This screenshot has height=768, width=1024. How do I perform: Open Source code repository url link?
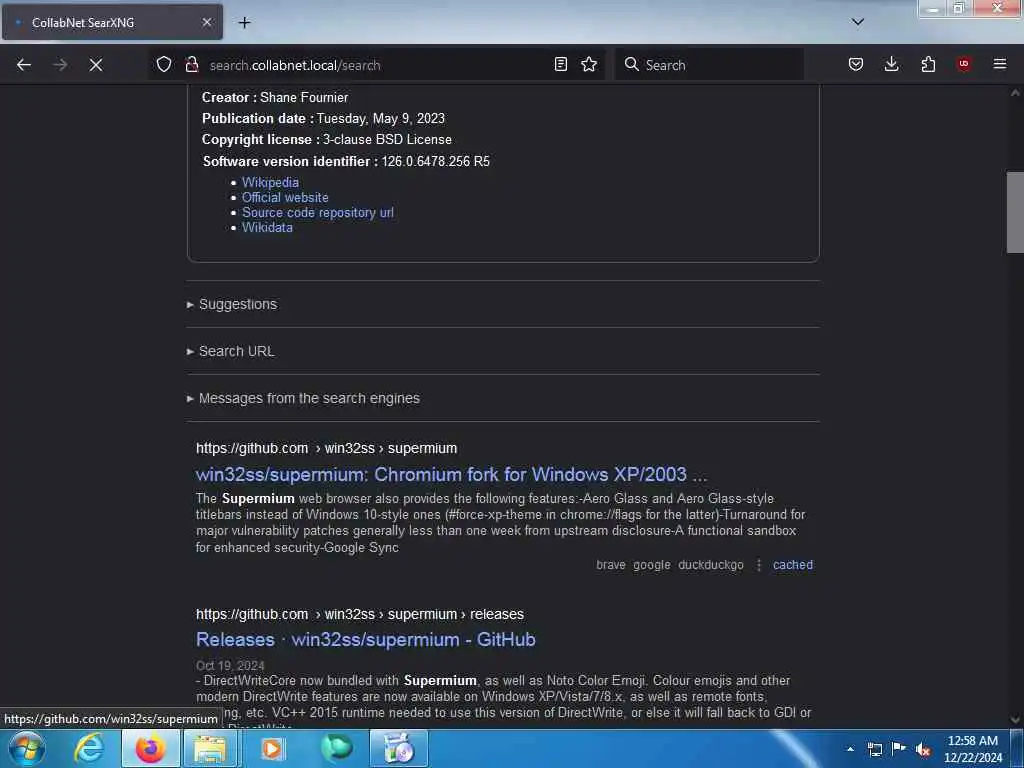(317, 212)
